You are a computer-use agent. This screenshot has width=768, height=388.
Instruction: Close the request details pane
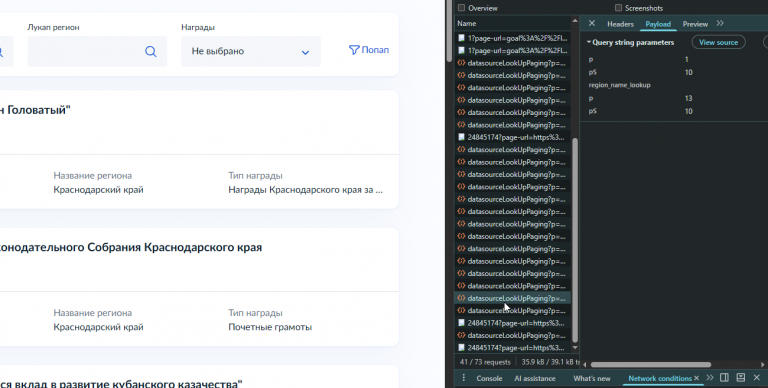pyautogui.click(x=592, y=24)
